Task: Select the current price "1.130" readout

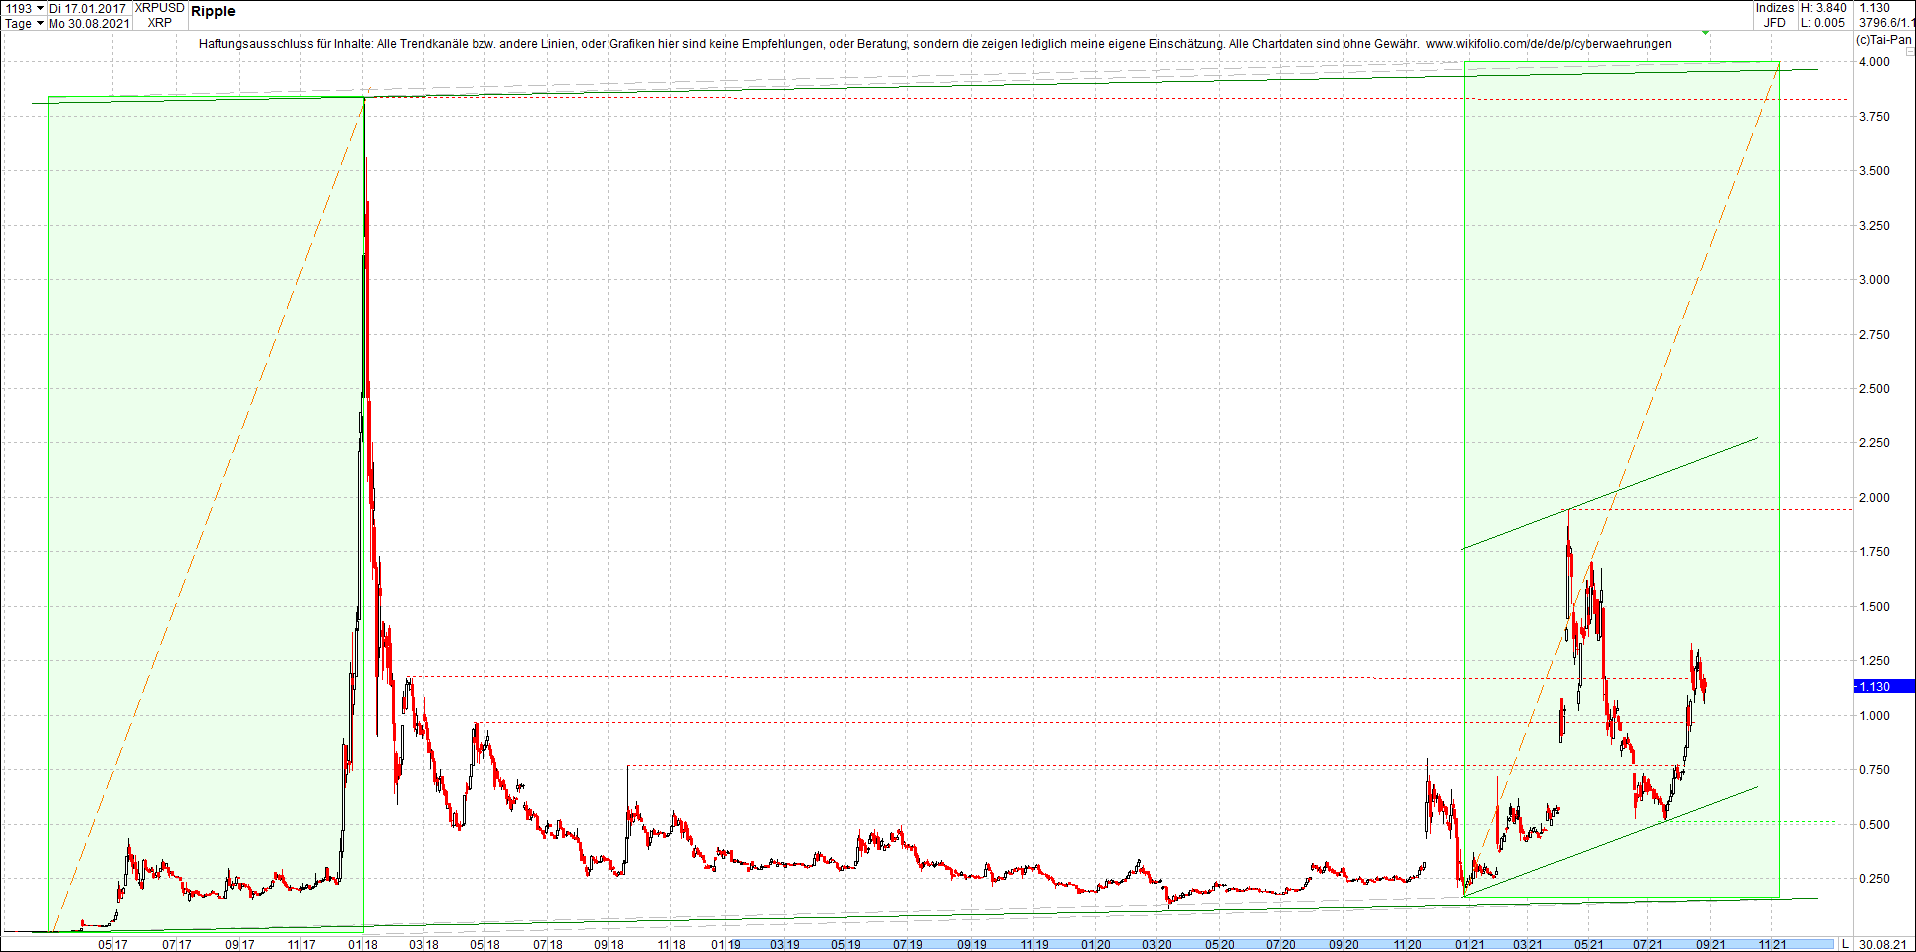Action: click(x=1876, y=8)
